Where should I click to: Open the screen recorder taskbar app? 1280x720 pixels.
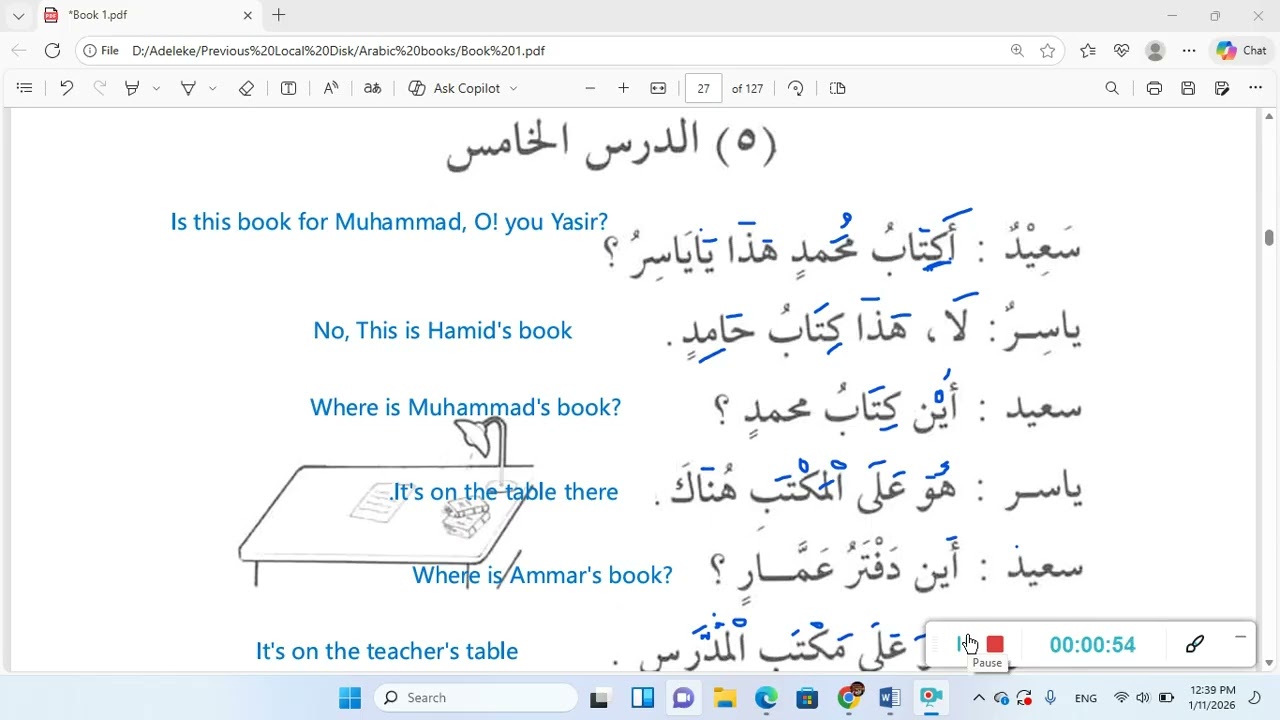[x=931, y=698]
